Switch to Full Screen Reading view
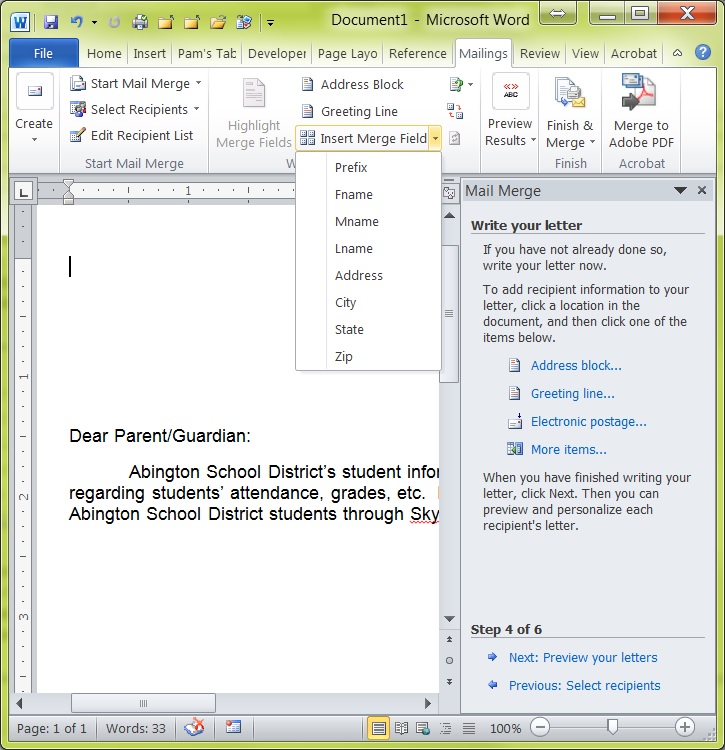This screenshot has width=725, height=750. (x=401, y=728)
